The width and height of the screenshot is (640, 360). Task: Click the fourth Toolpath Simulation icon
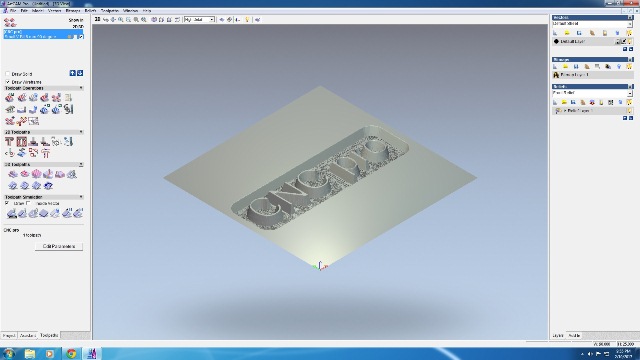[x=44, y=213]
